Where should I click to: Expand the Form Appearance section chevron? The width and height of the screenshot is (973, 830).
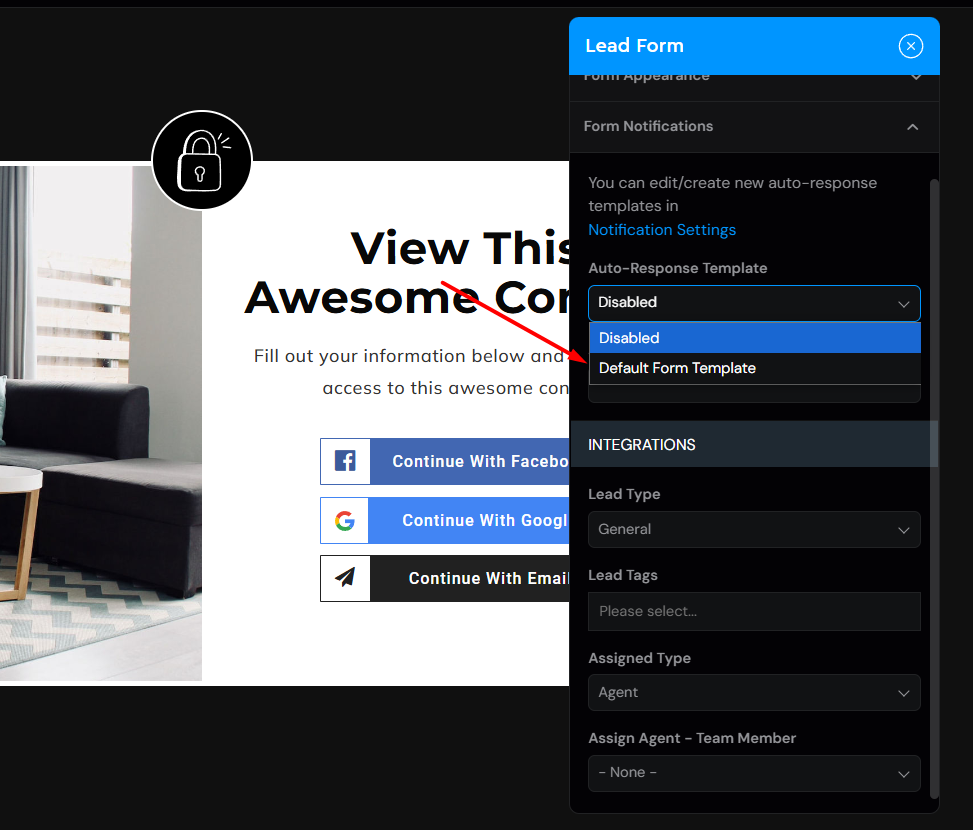click(916, 77)
